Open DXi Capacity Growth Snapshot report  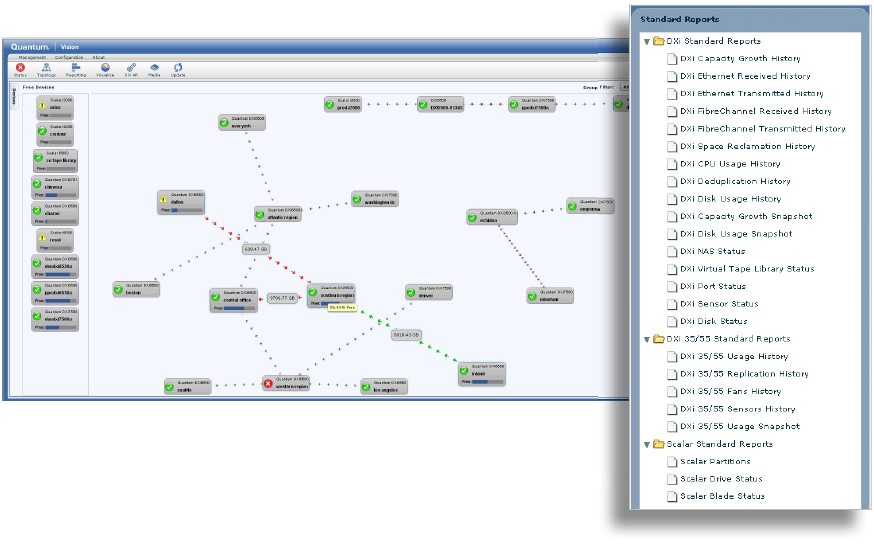pyautogui.click(x=746, y=216)
